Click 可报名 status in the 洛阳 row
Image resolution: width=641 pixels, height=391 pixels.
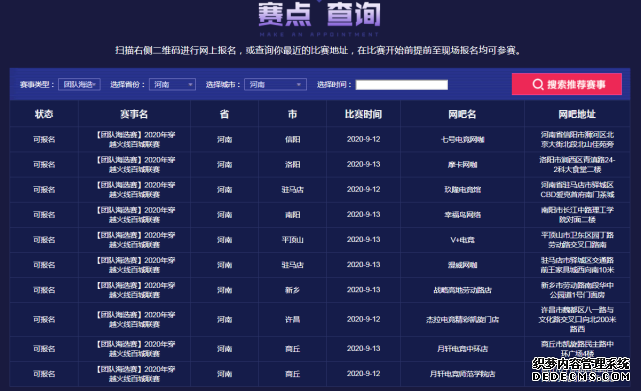(44, 164)
